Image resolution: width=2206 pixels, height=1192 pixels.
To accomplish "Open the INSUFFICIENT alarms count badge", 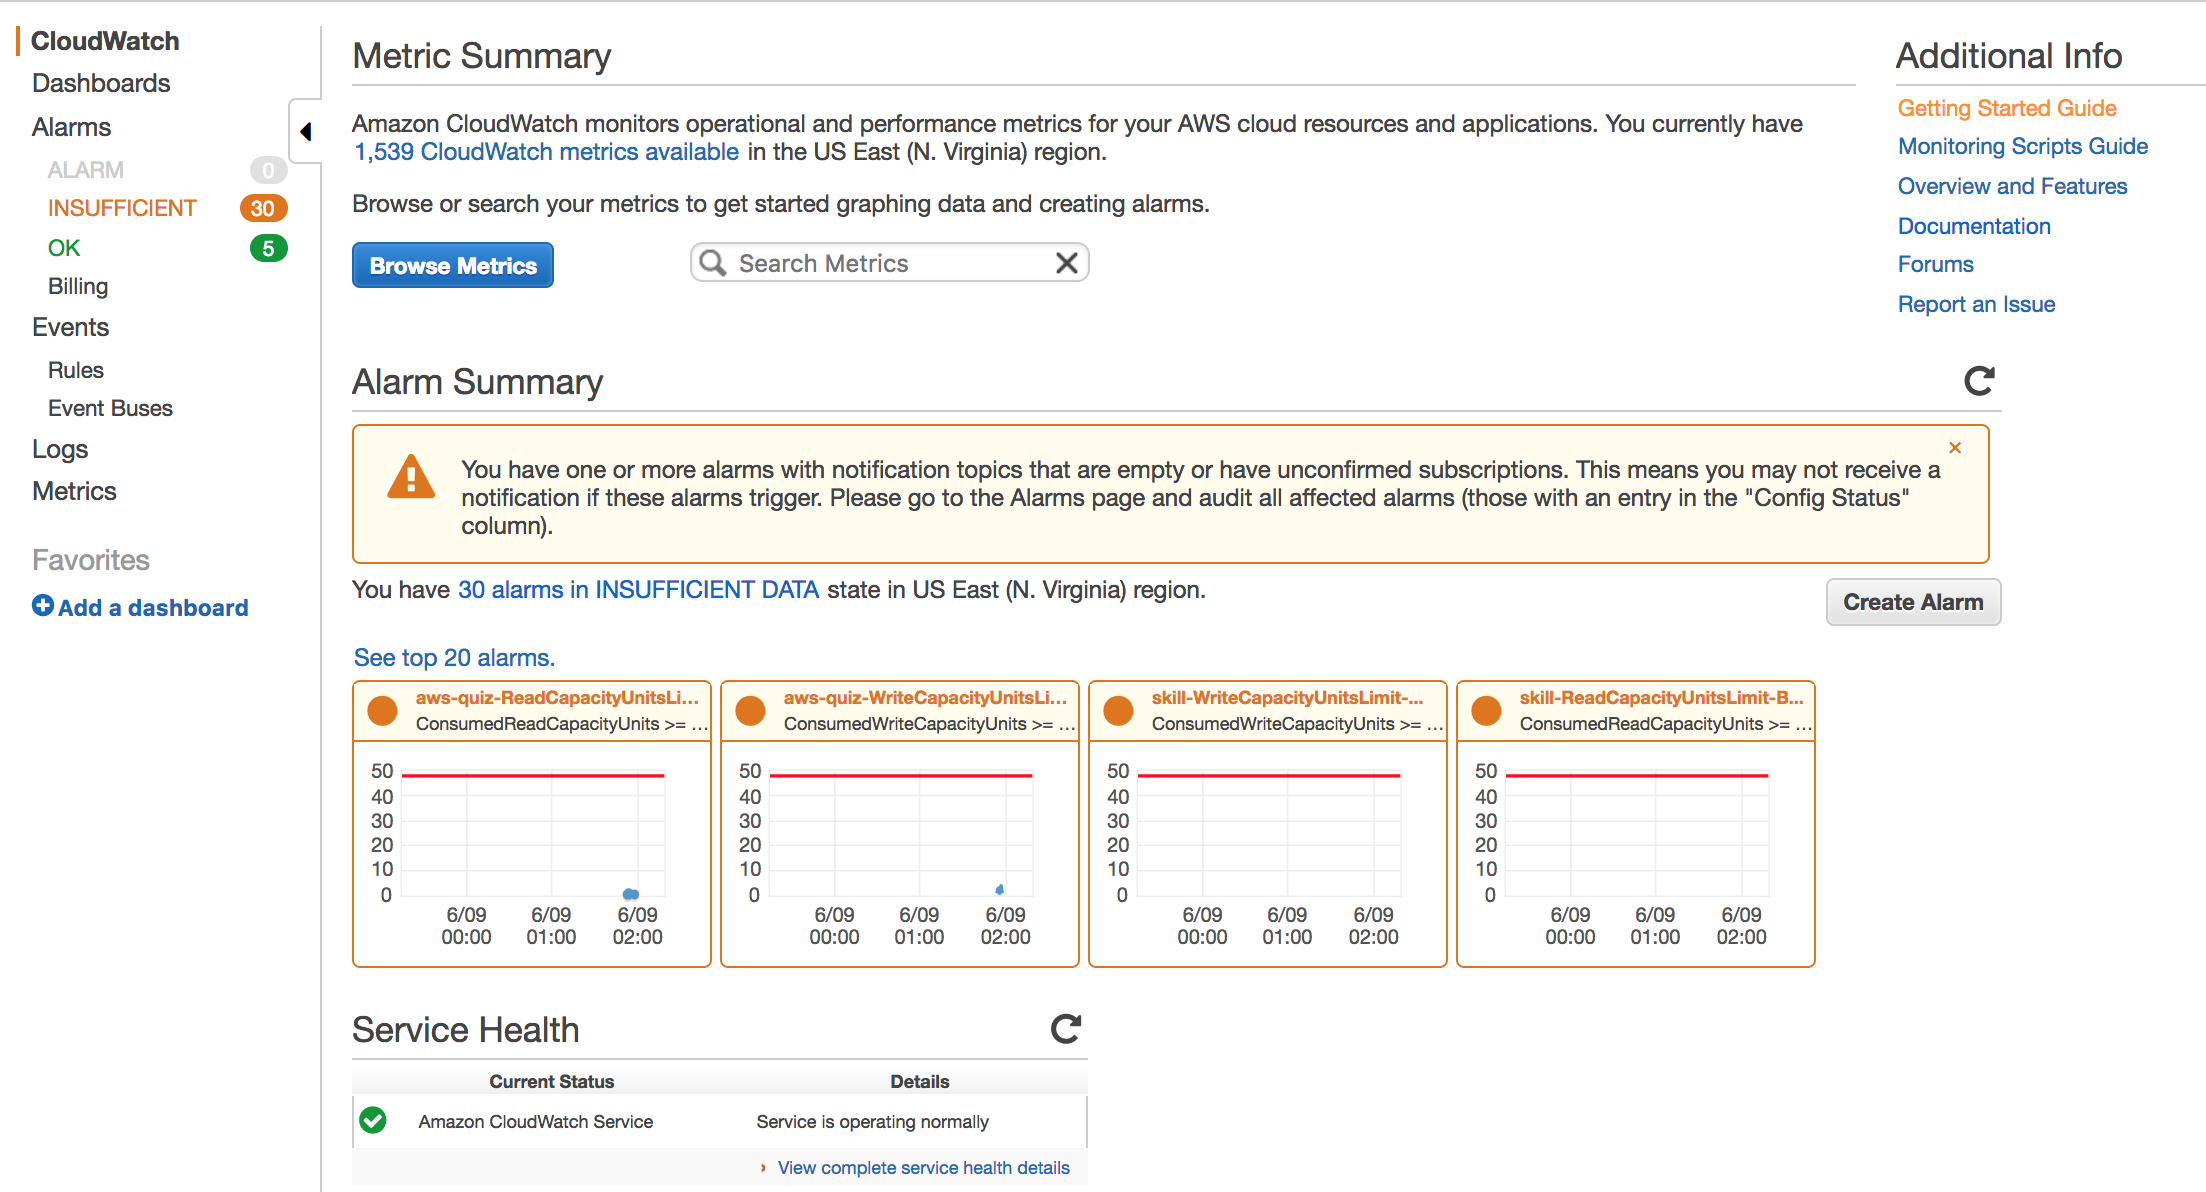I will (x=263, y=208).
